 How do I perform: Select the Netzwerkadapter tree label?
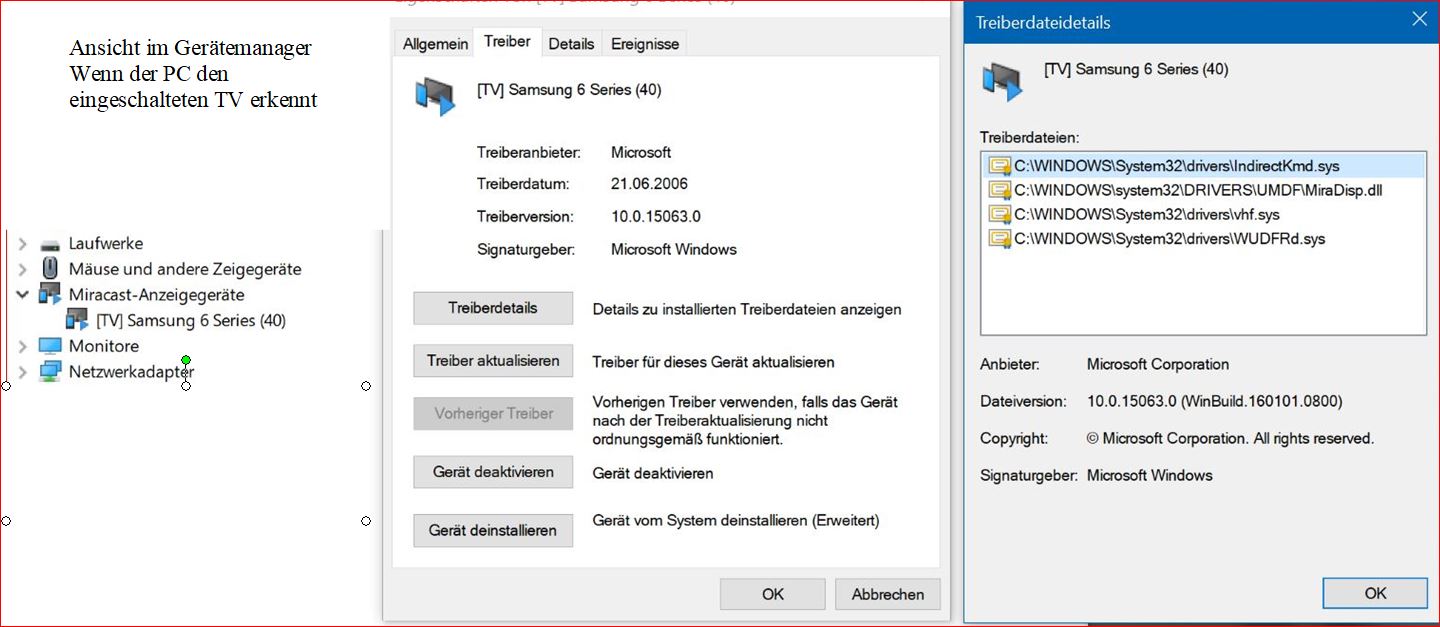coord(132,372)
